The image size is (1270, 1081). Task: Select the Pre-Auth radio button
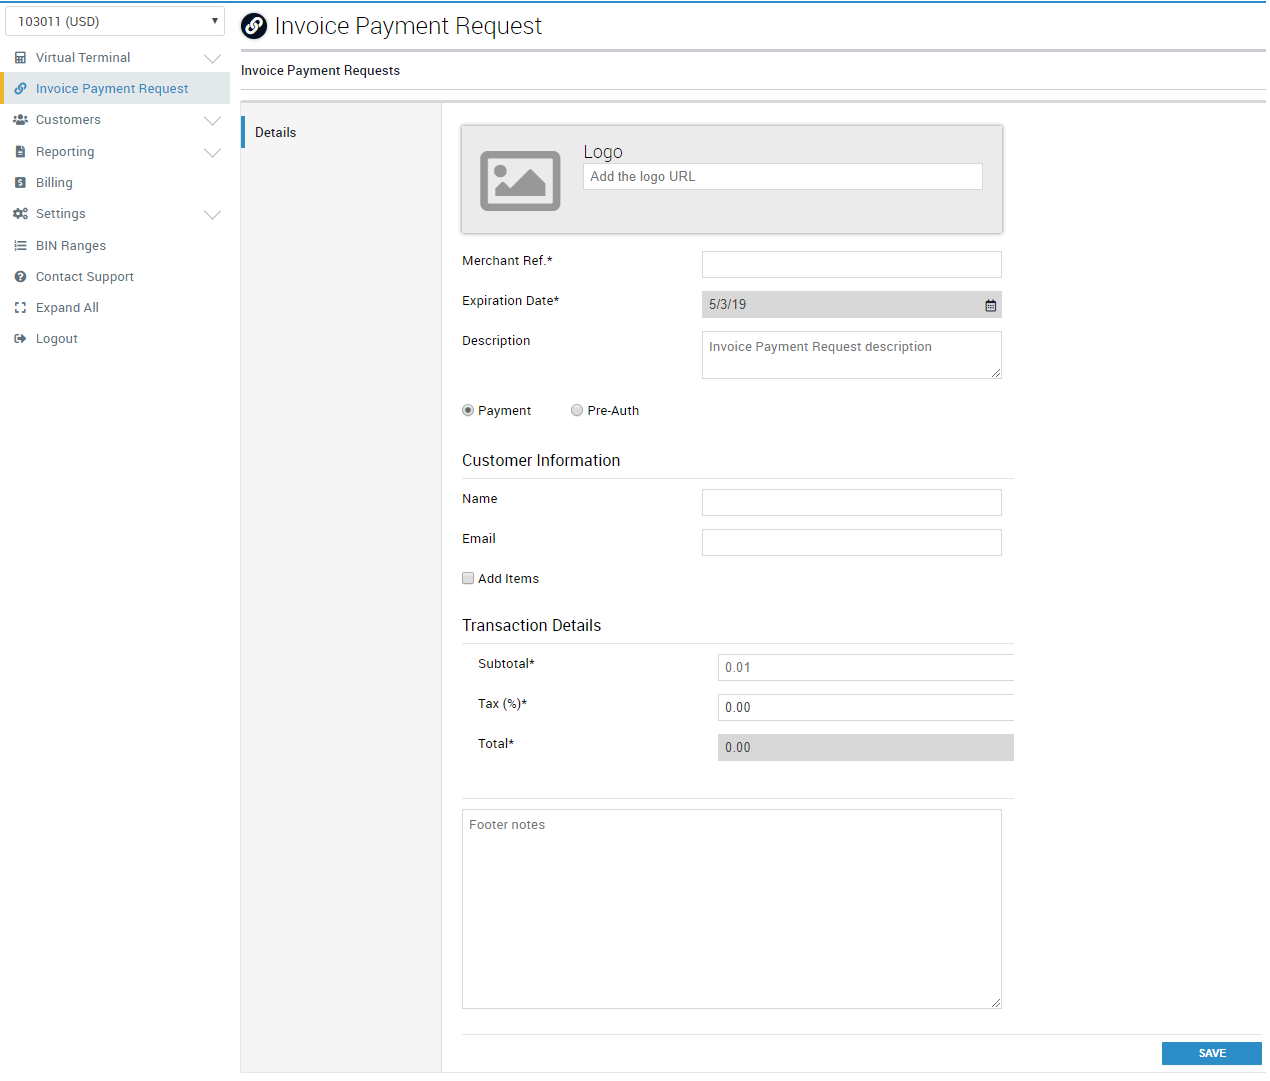tap(577, 411)
